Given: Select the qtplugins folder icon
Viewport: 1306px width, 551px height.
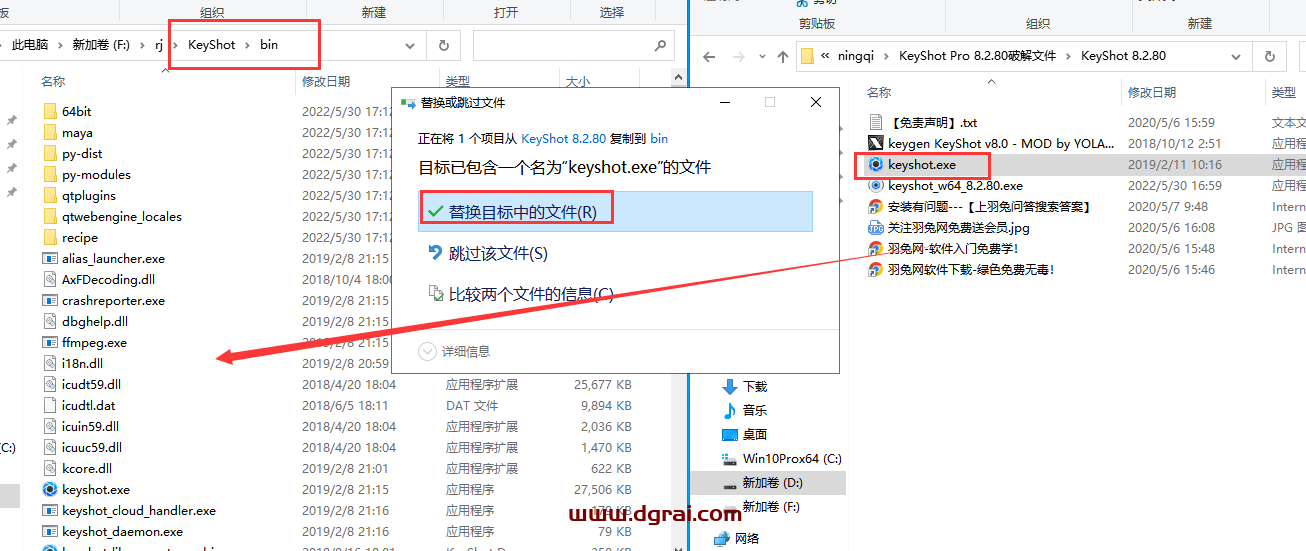Looking at the screenshot, I should [50, 195].
